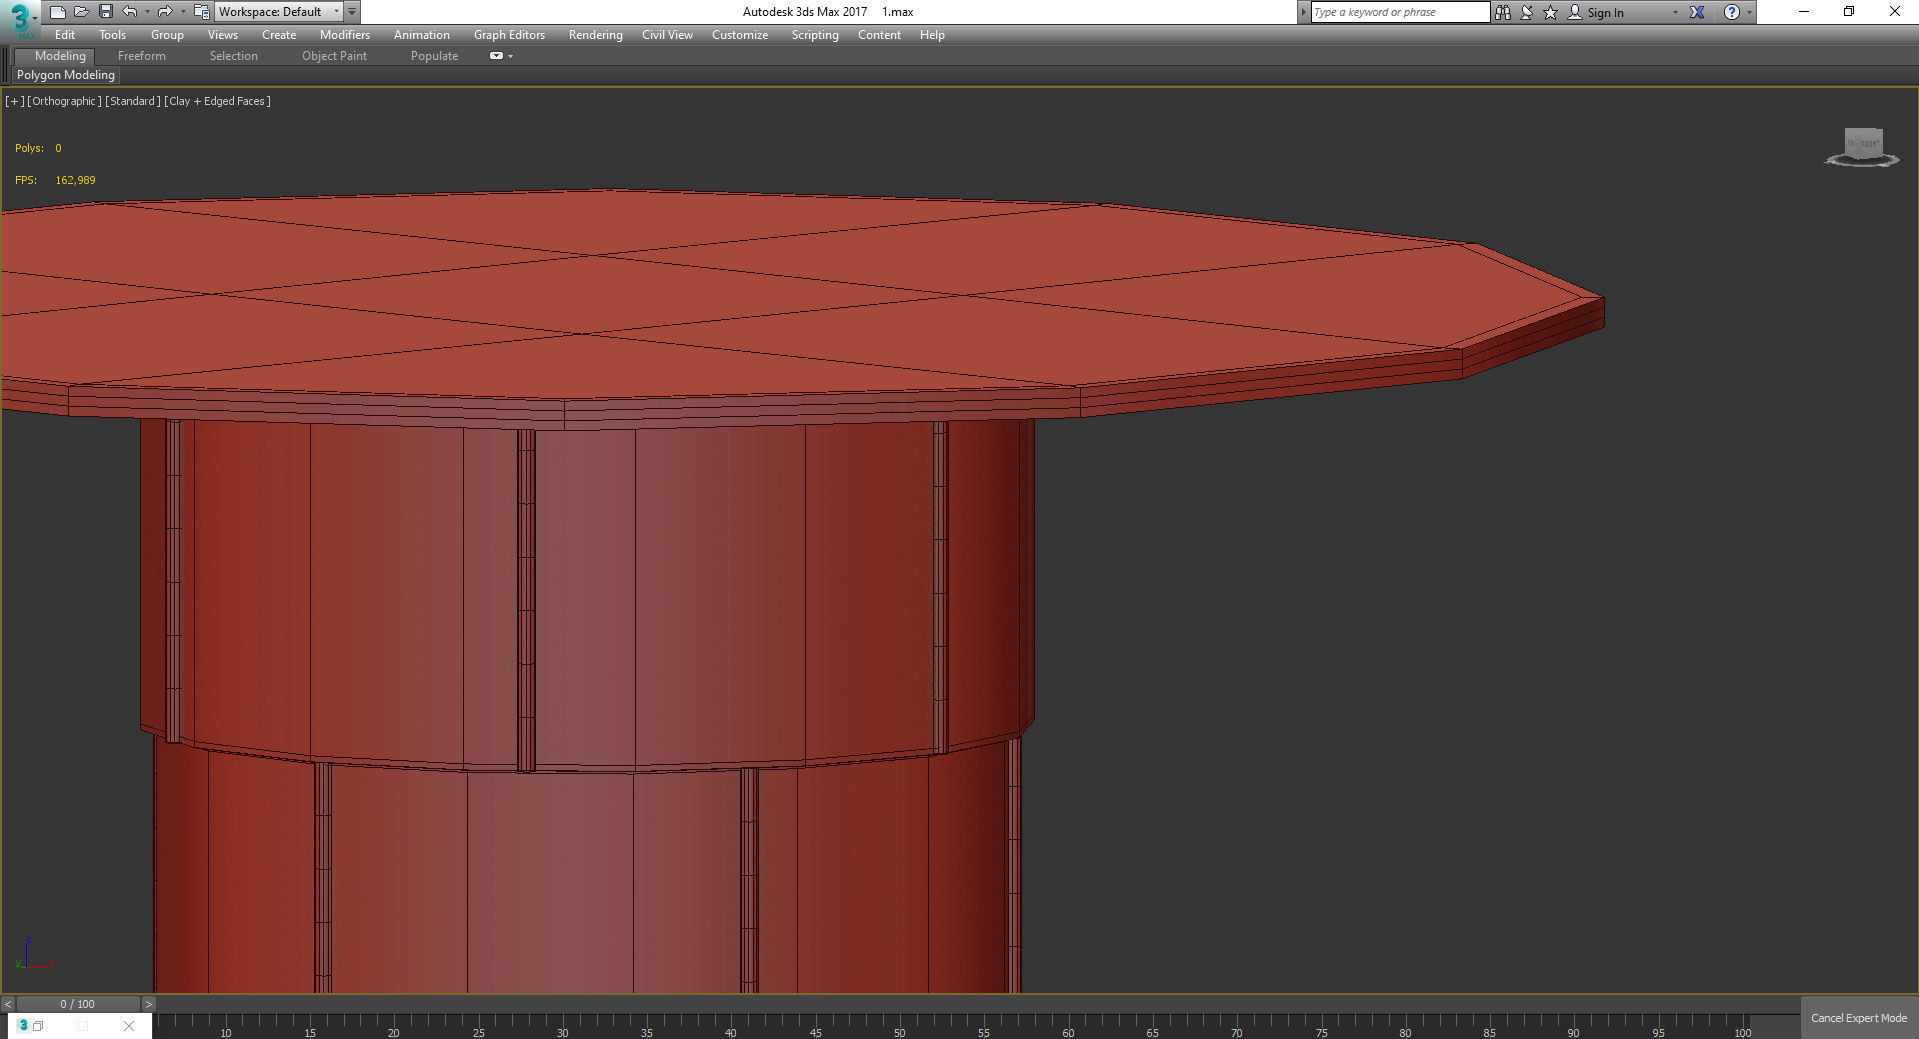
Task: Click the viewport [+] general menu label
Action: (14, 101)
